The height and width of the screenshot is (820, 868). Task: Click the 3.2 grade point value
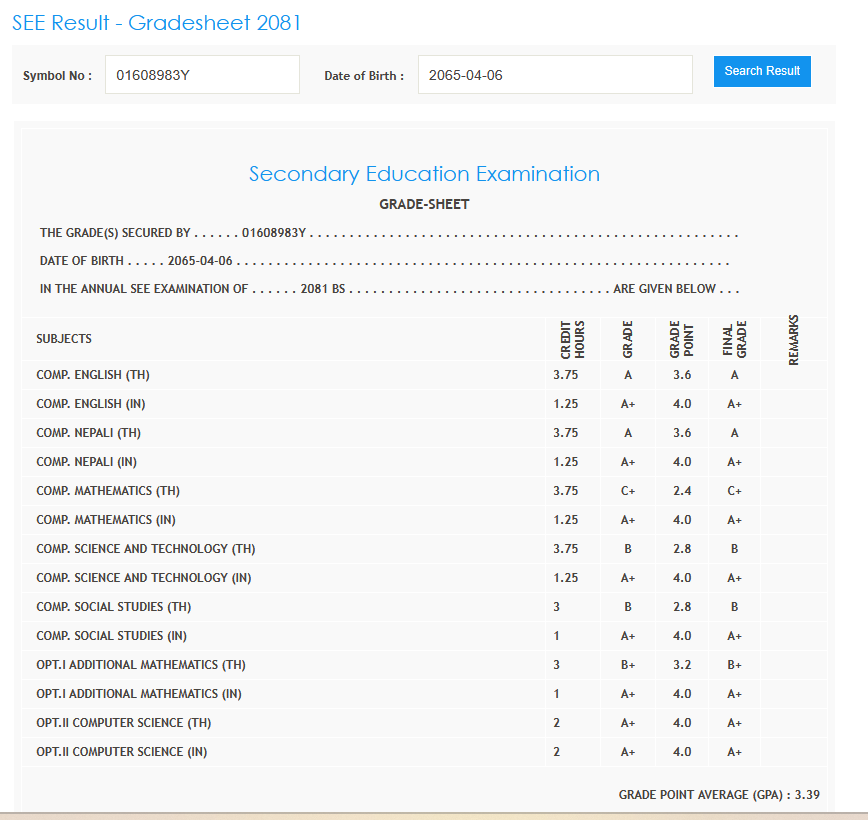coord(681,665)
